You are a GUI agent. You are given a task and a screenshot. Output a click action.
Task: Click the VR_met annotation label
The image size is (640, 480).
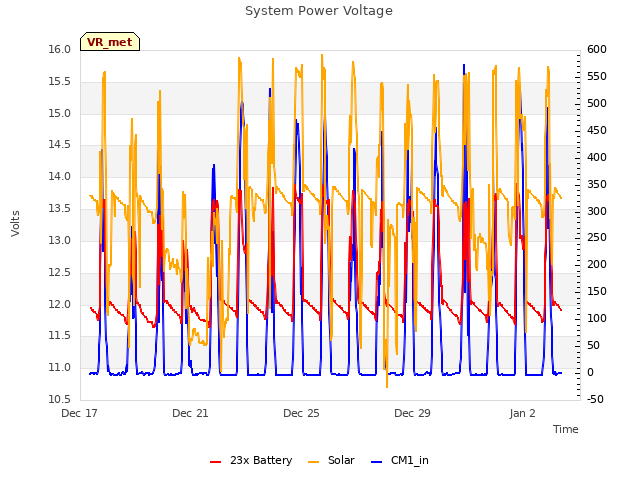(110, 42)
